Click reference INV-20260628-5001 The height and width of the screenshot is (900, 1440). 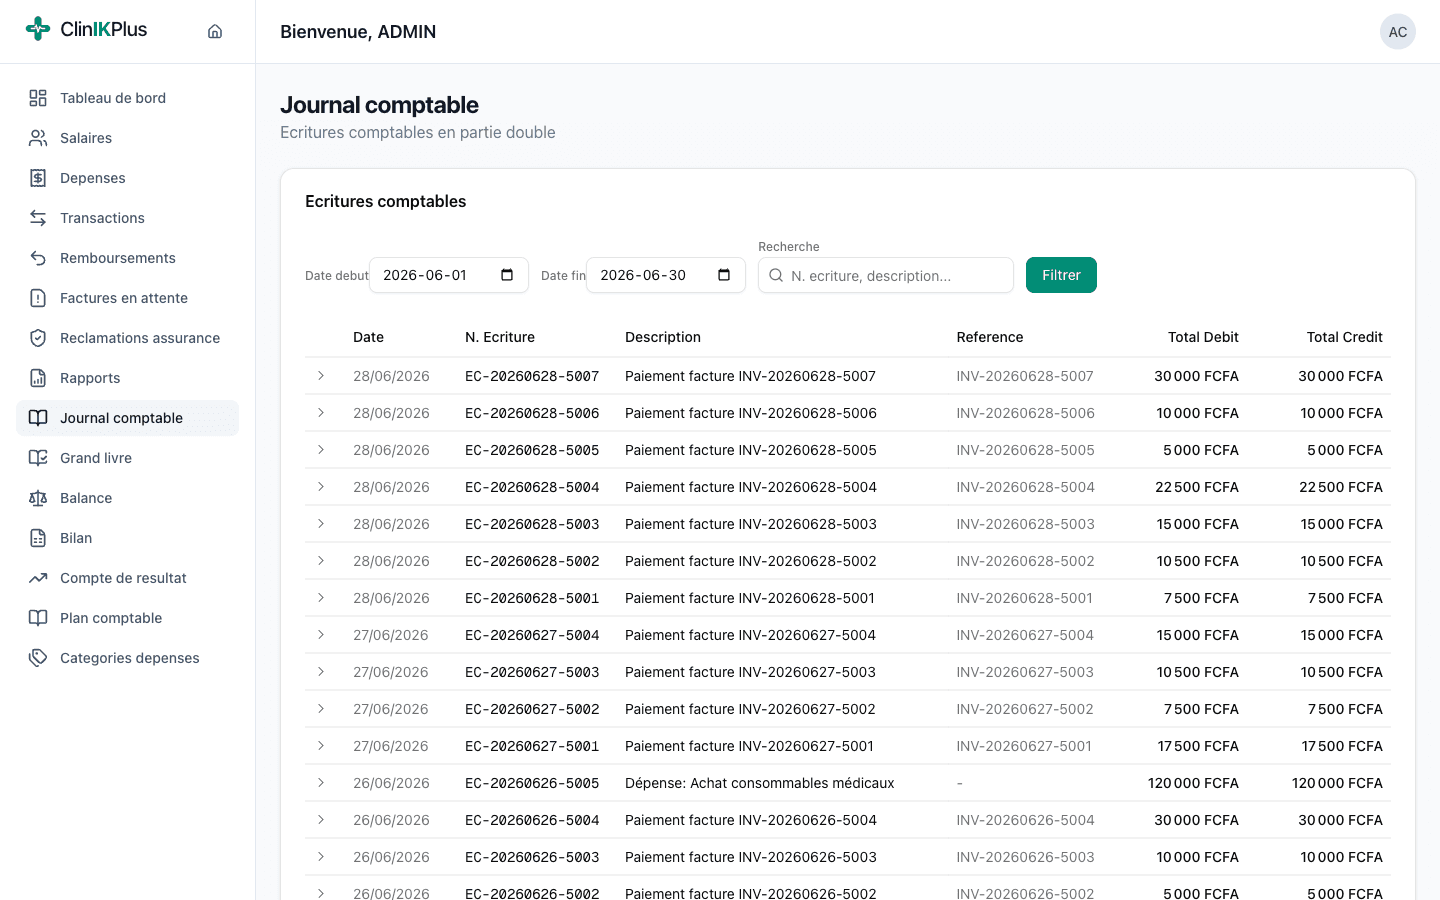coord(1024,598)
